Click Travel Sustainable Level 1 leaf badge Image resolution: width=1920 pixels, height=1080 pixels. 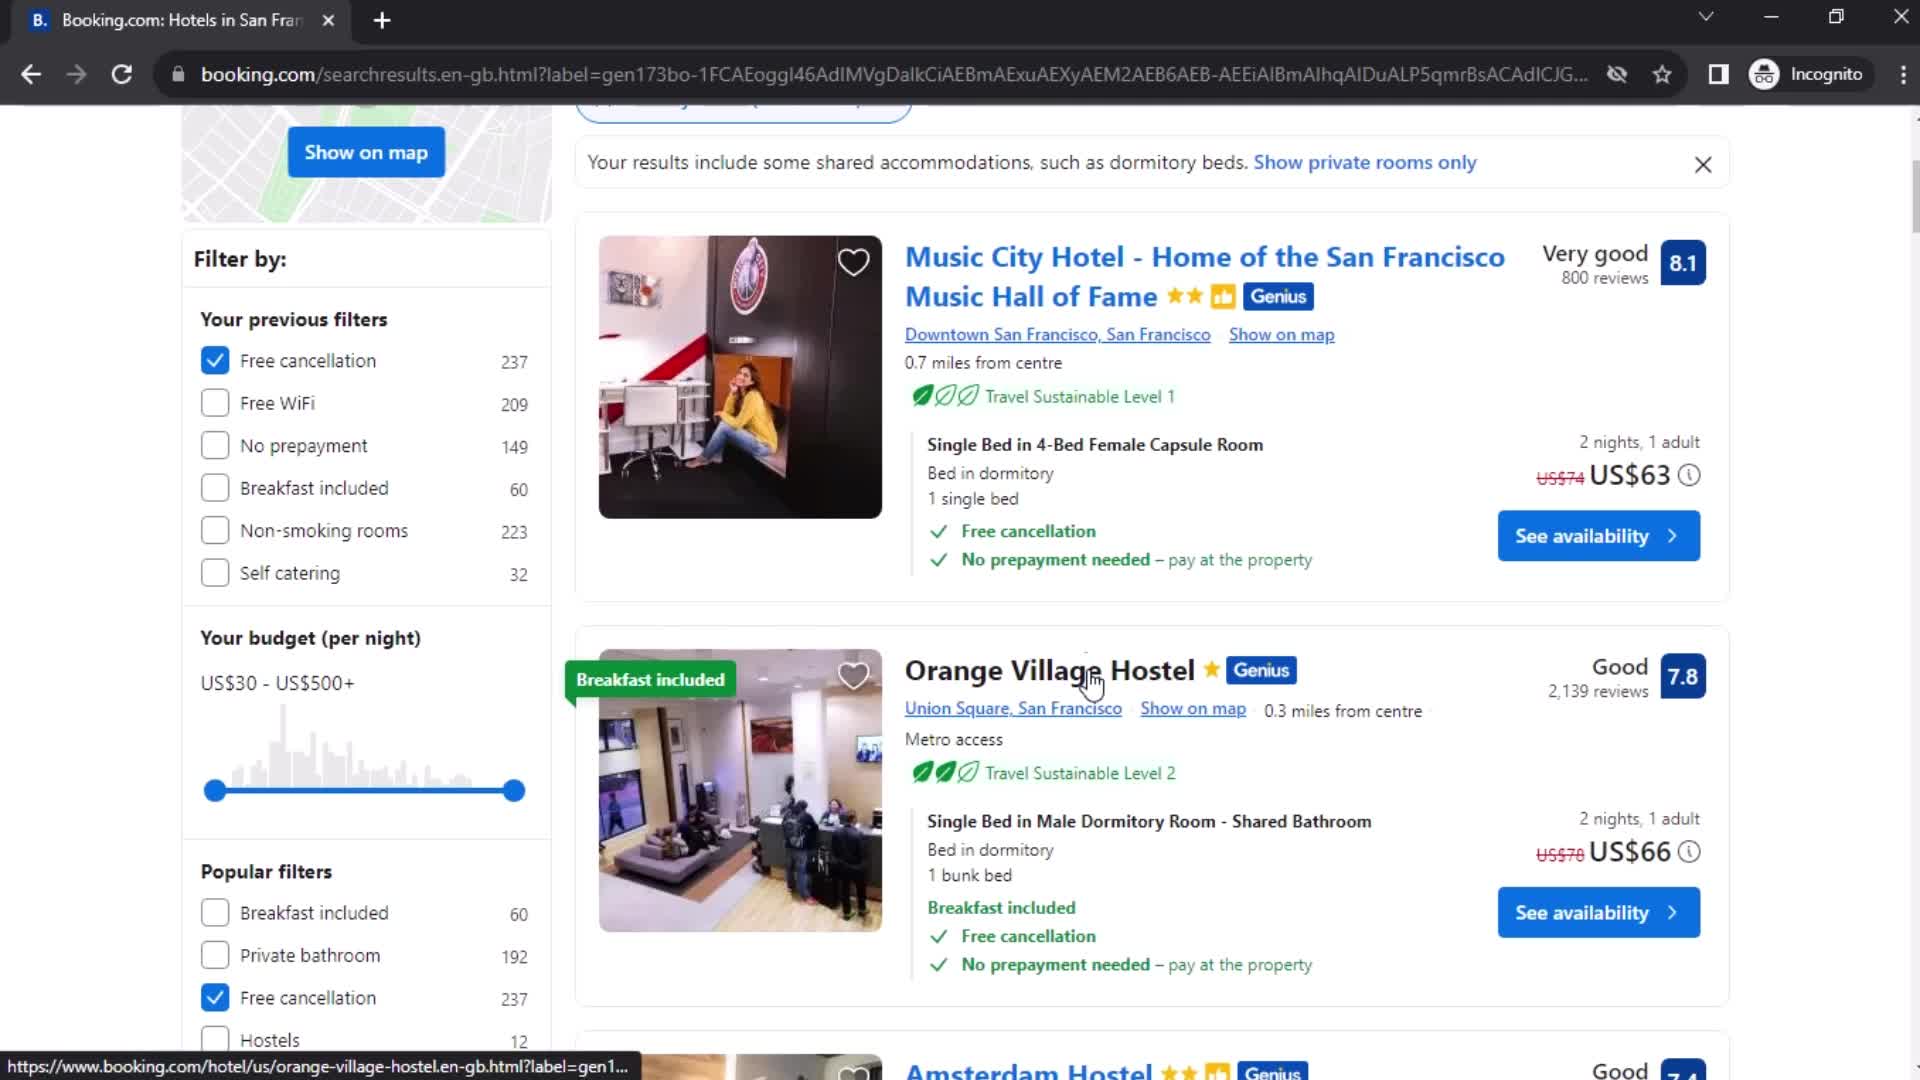(x=1042, y=396)
